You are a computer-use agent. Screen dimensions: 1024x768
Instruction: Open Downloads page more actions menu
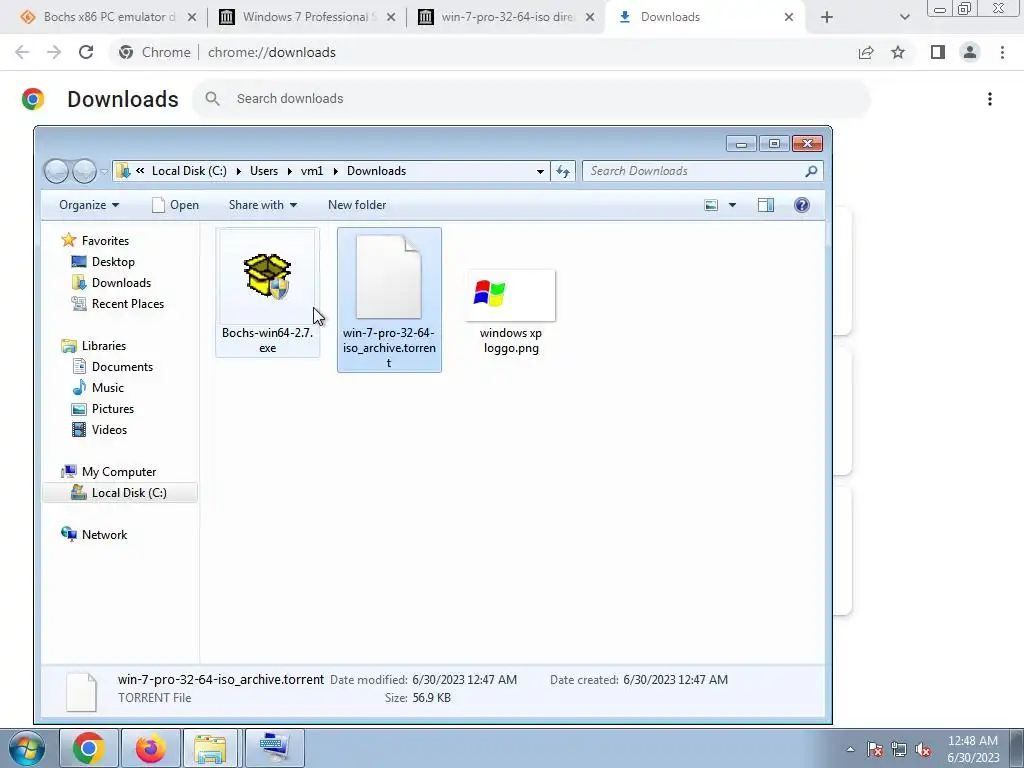pyautogui.click(x=990, y=99)
